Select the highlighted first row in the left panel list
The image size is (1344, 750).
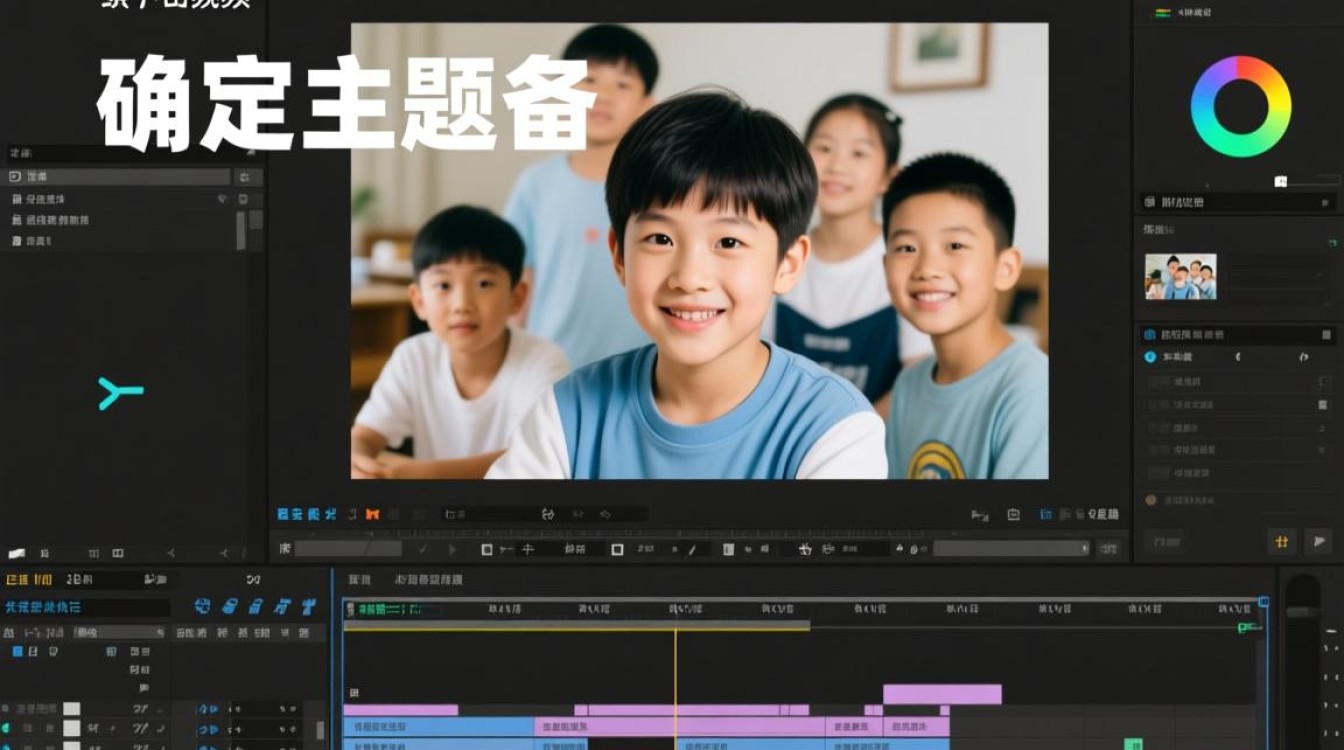pyautogui.click(x=117, y=177)
